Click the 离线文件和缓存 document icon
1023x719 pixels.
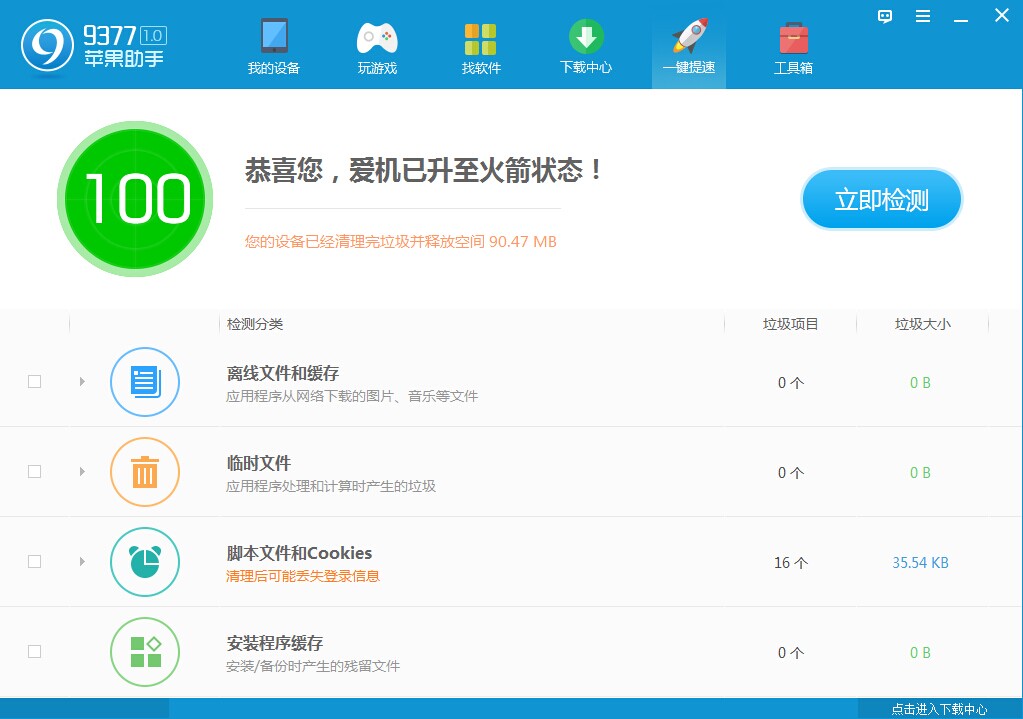click(x=144, y=382)
